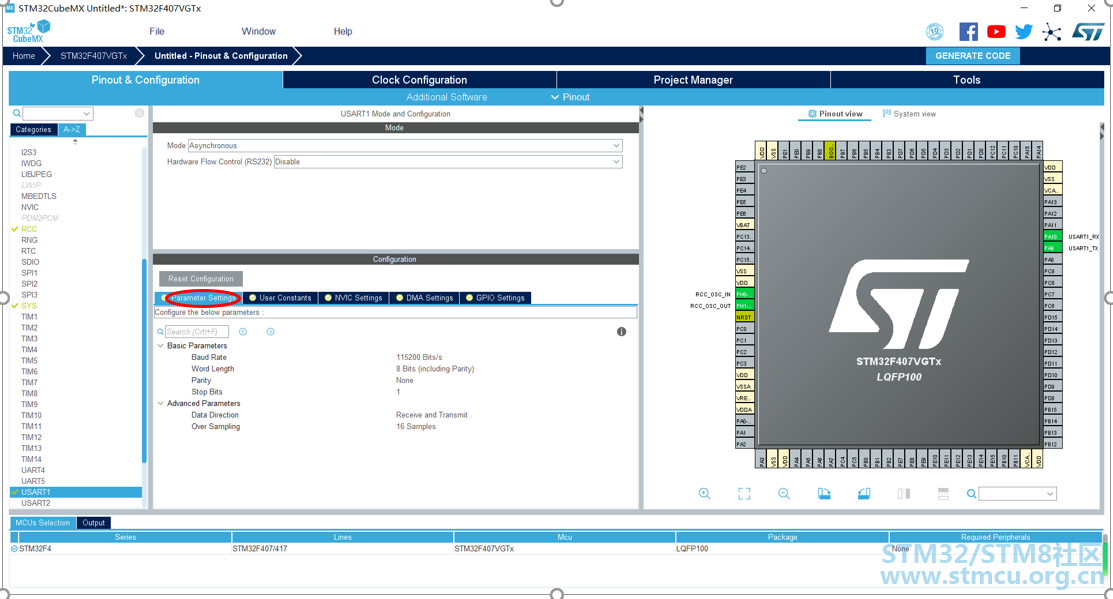Open the pin search combo box

pyautogui.click(x=1017, y=494)
